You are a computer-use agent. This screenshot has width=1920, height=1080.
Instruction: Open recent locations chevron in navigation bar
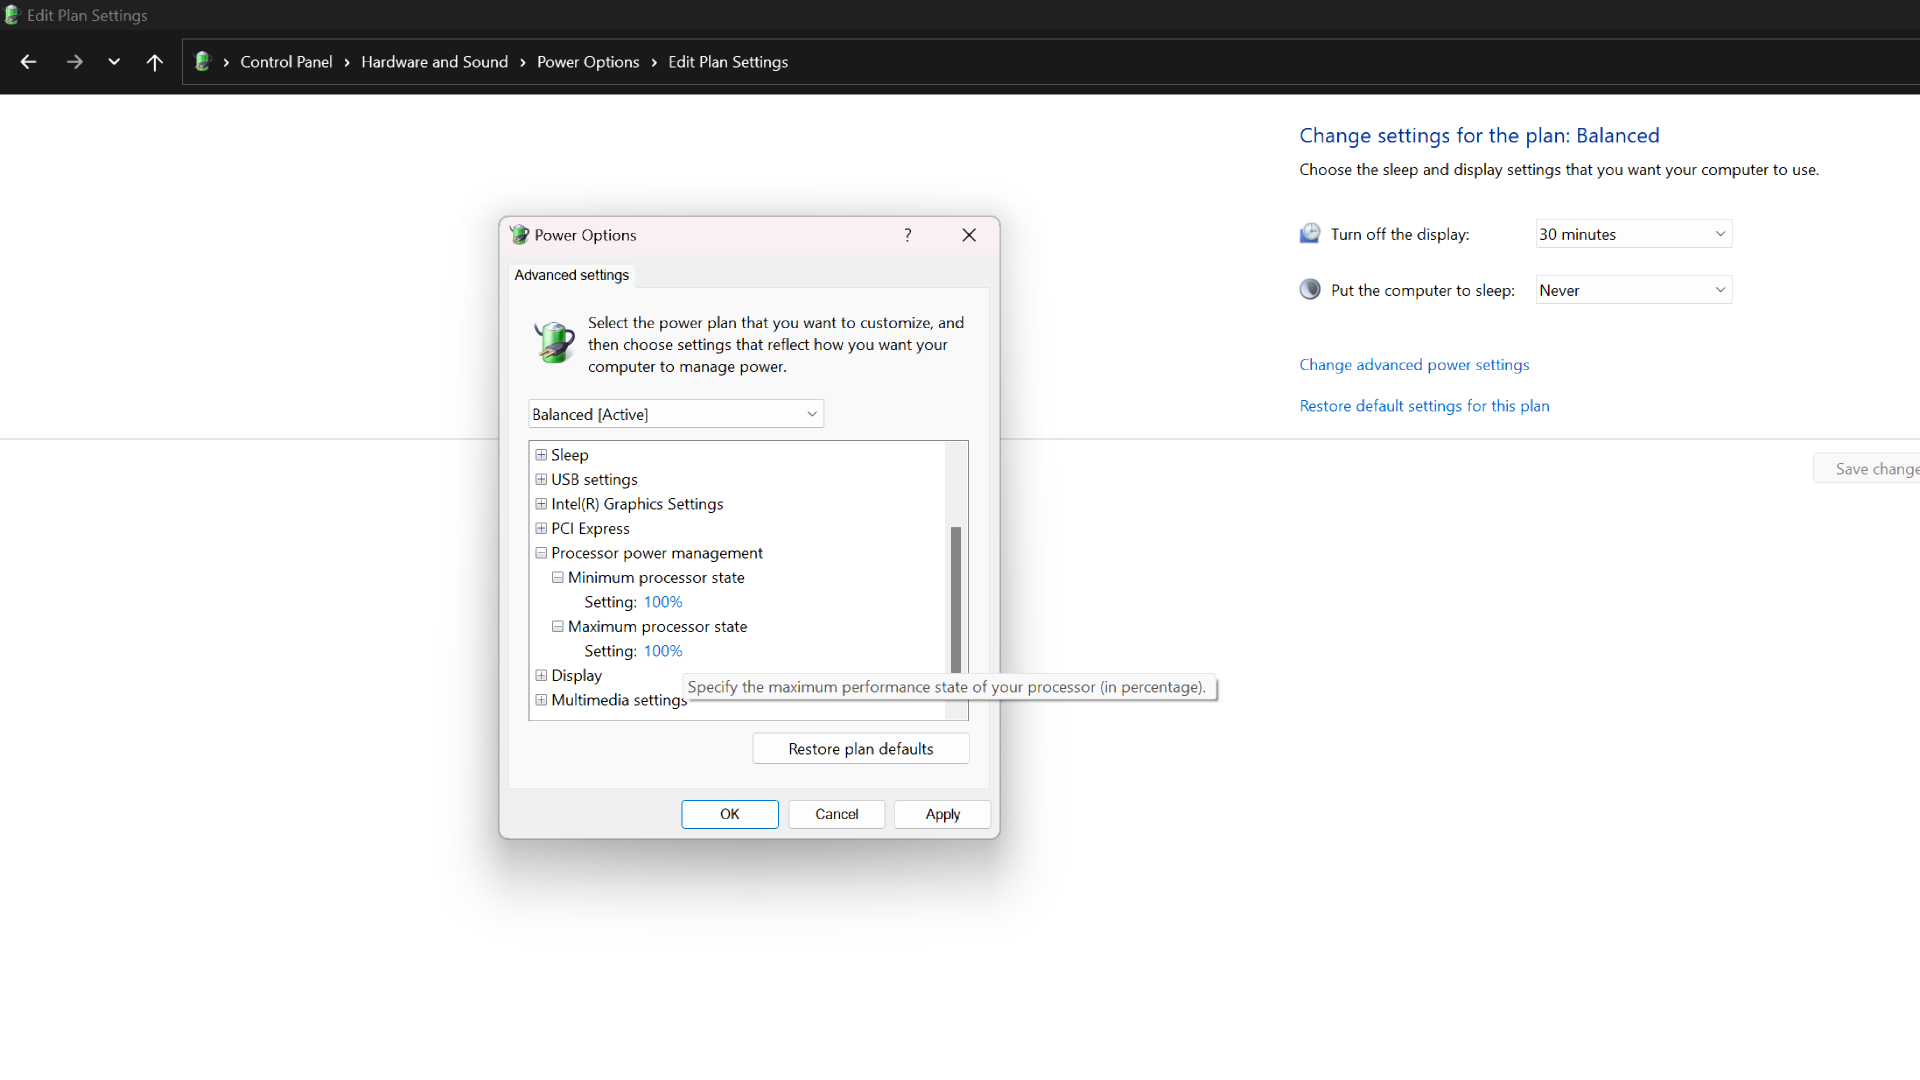click(114, 62)
